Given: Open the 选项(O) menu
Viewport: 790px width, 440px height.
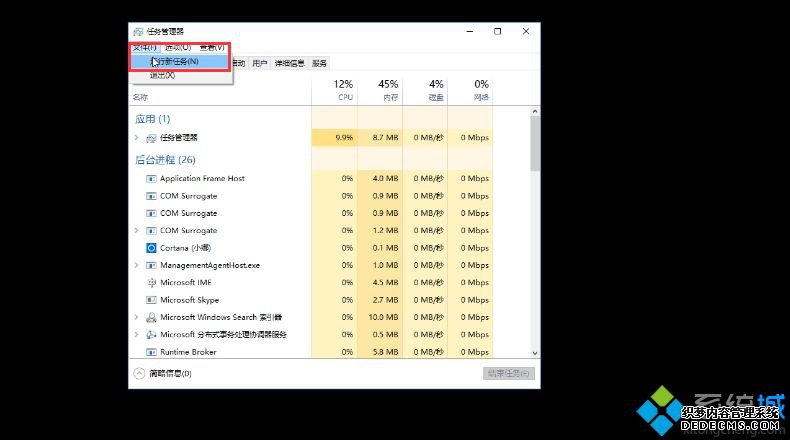Looking at the screenshot, I should coord(178,47).
